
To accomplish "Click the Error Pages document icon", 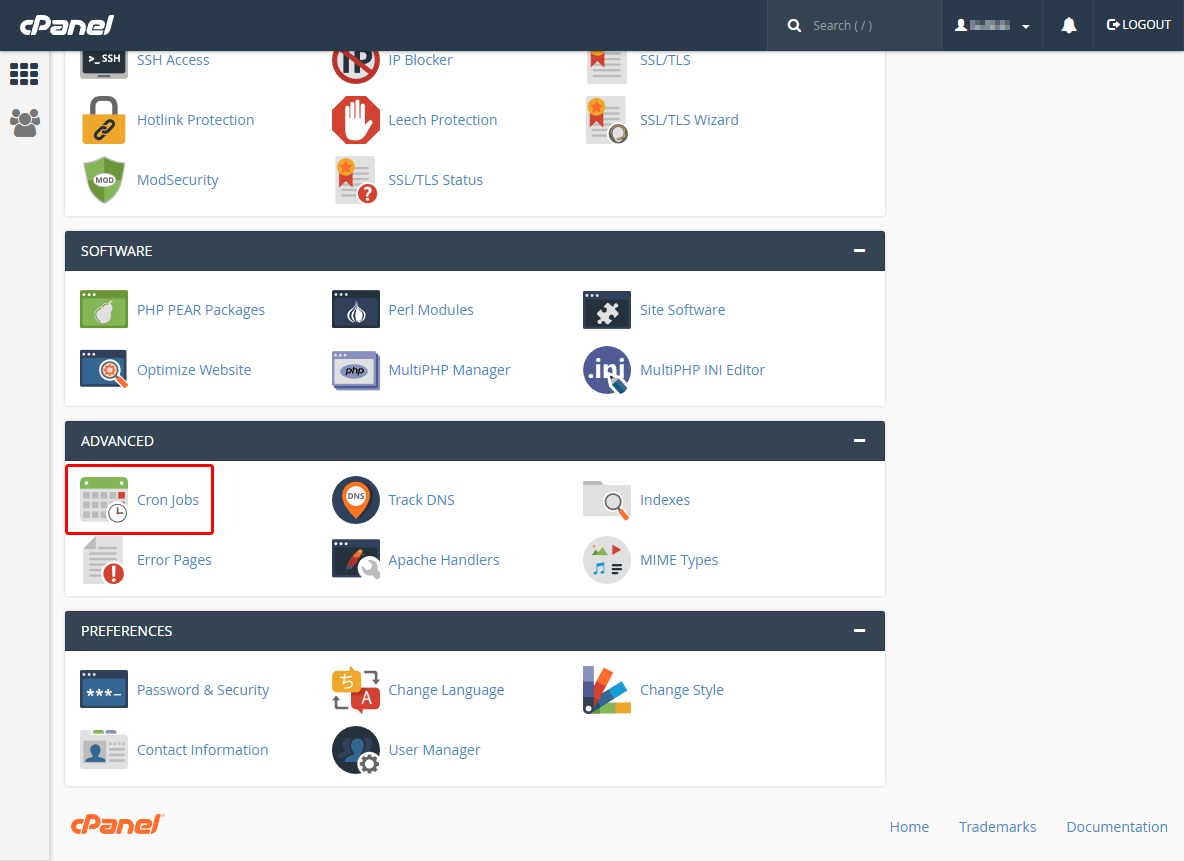I will 103,560.
